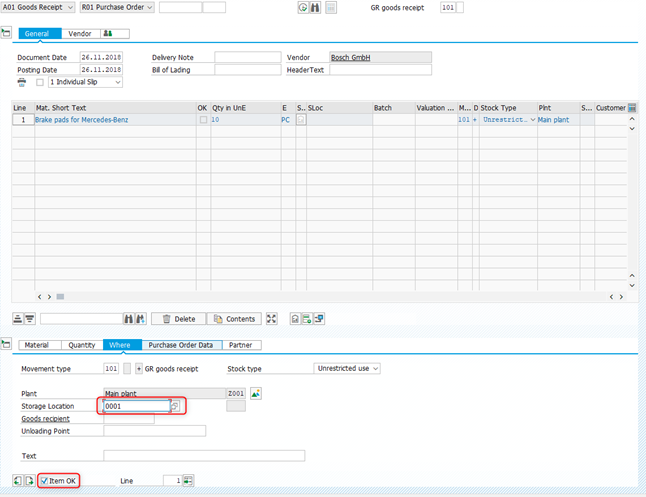
Task: Select the Where tab
Action: (x=122, y=345)
